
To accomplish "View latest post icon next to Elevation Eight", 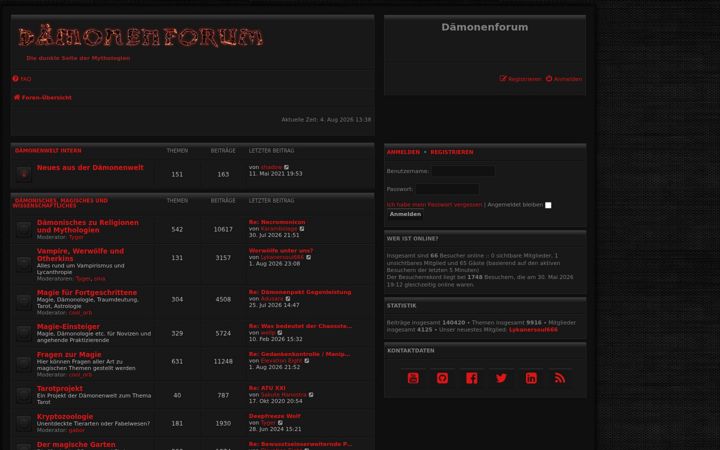I will tap(307, 361).
